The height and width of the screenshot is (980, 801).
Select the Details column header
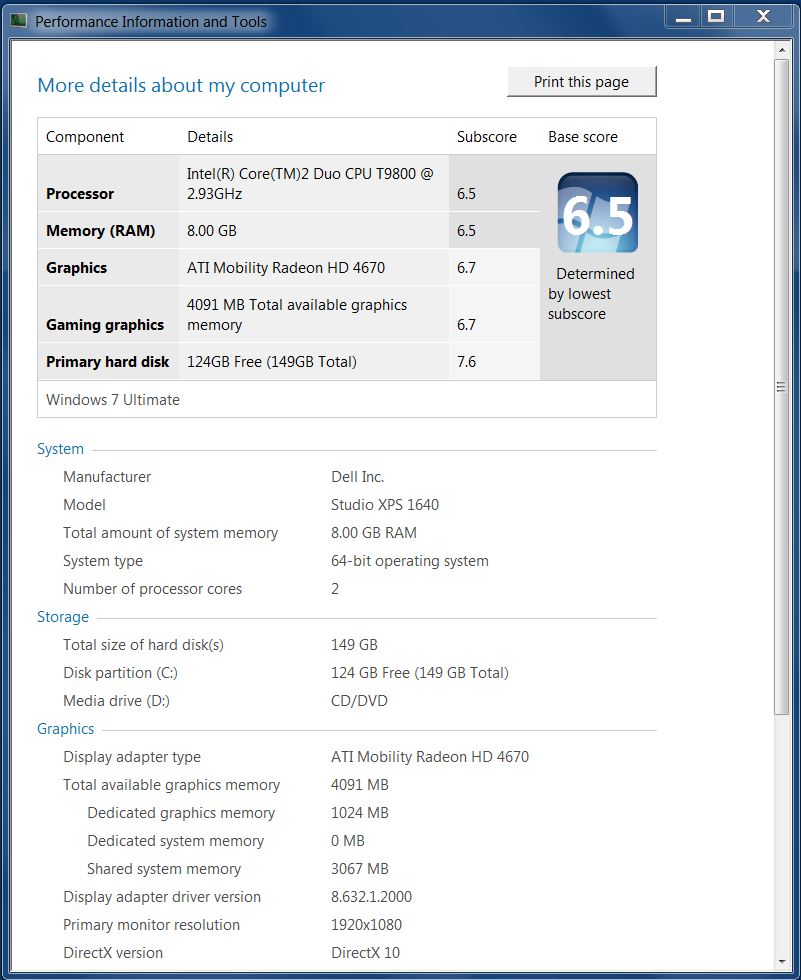coord(210,137)
